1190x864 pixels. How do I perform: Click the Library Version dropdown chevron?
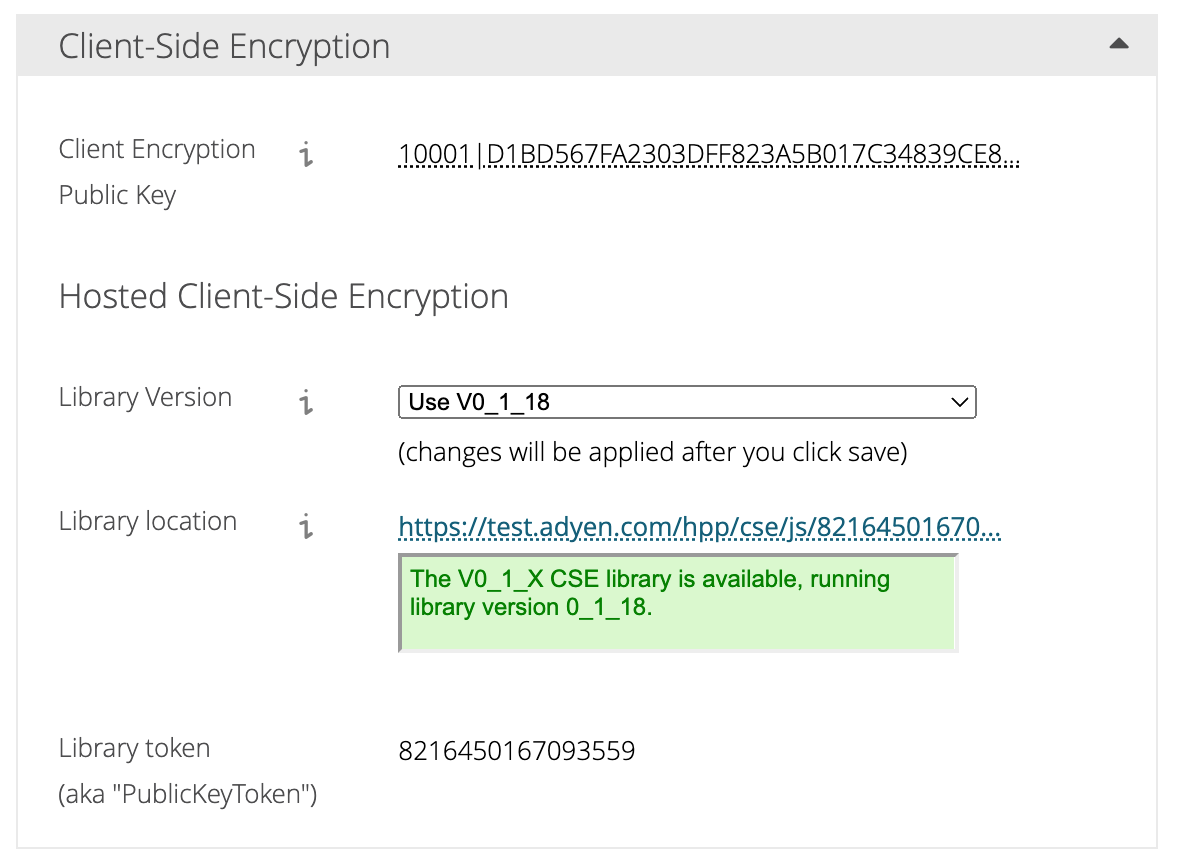(963, 402)
